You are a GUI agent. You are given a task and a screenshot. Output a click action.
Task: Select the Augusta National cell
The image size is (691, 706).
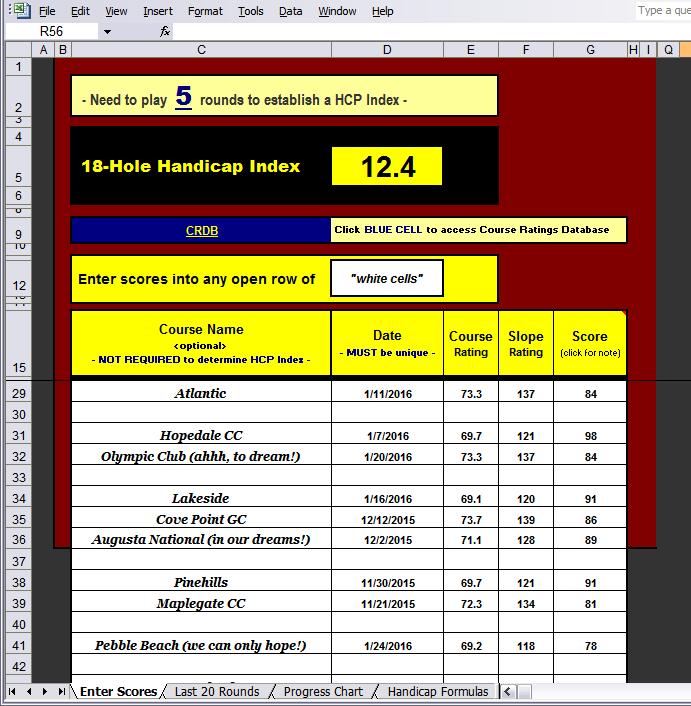tap(201, 539)
